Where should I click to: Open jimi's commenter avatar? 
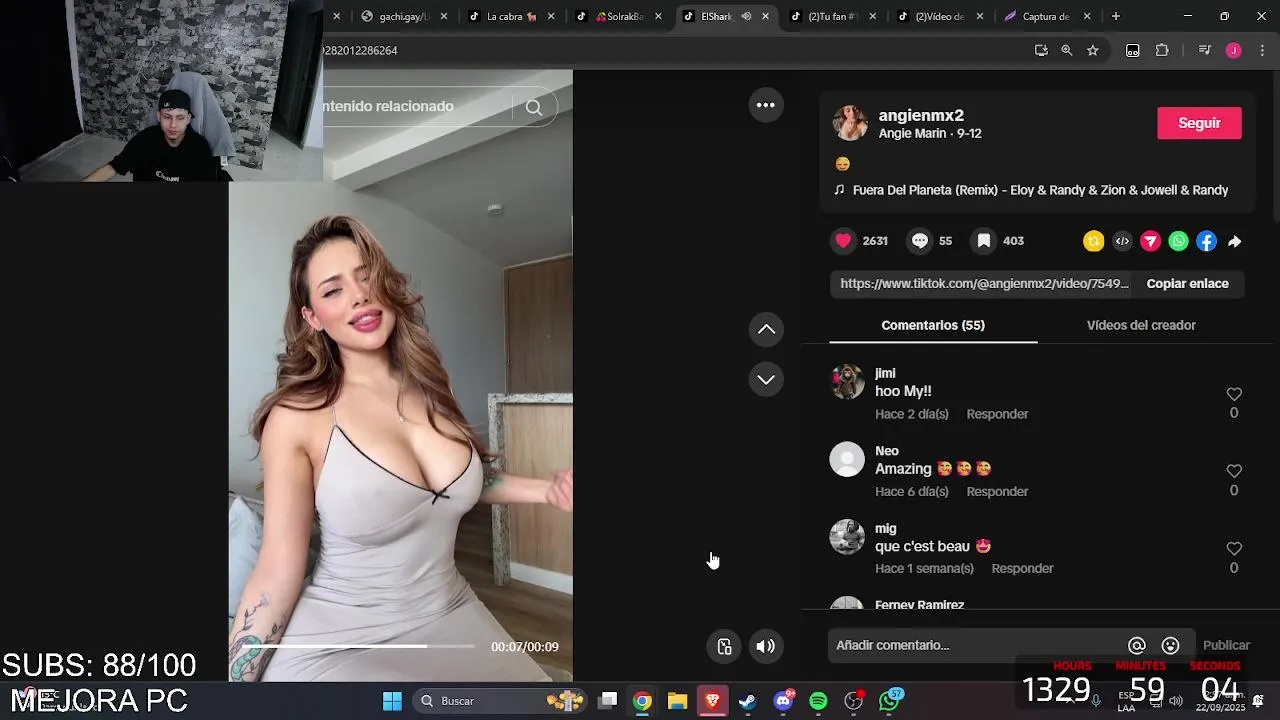847,382
